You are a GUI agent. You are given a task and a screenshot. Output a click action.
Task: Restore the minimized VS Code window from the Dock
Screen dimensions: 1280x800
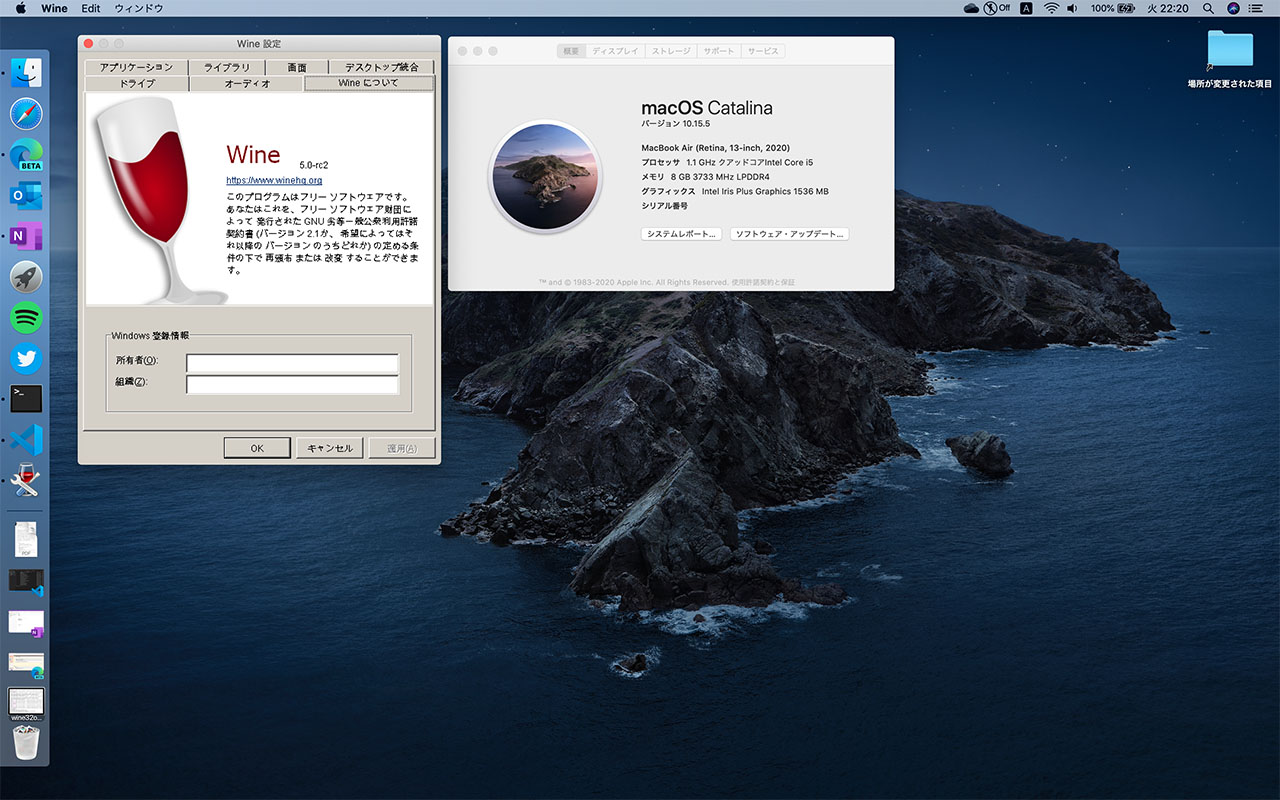click(x=26, y=582)
